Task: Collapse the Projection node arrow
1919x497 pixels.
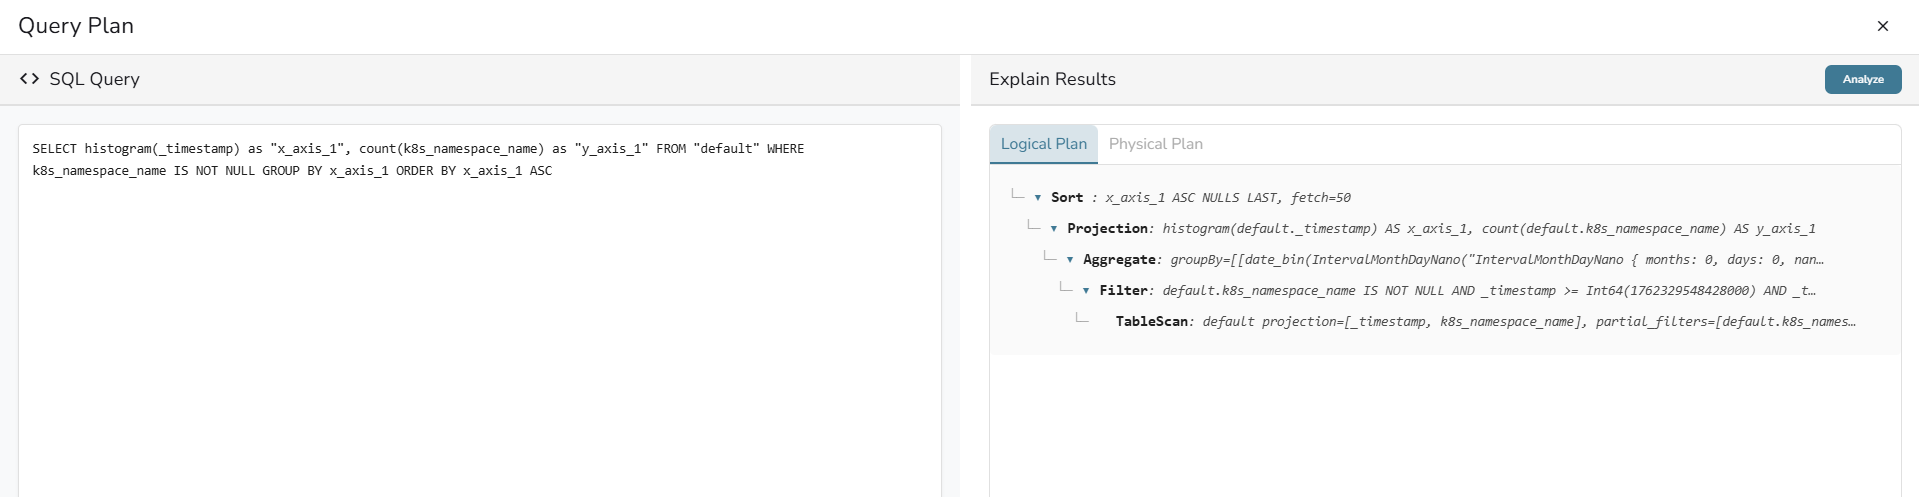Action: [1053, 229]
